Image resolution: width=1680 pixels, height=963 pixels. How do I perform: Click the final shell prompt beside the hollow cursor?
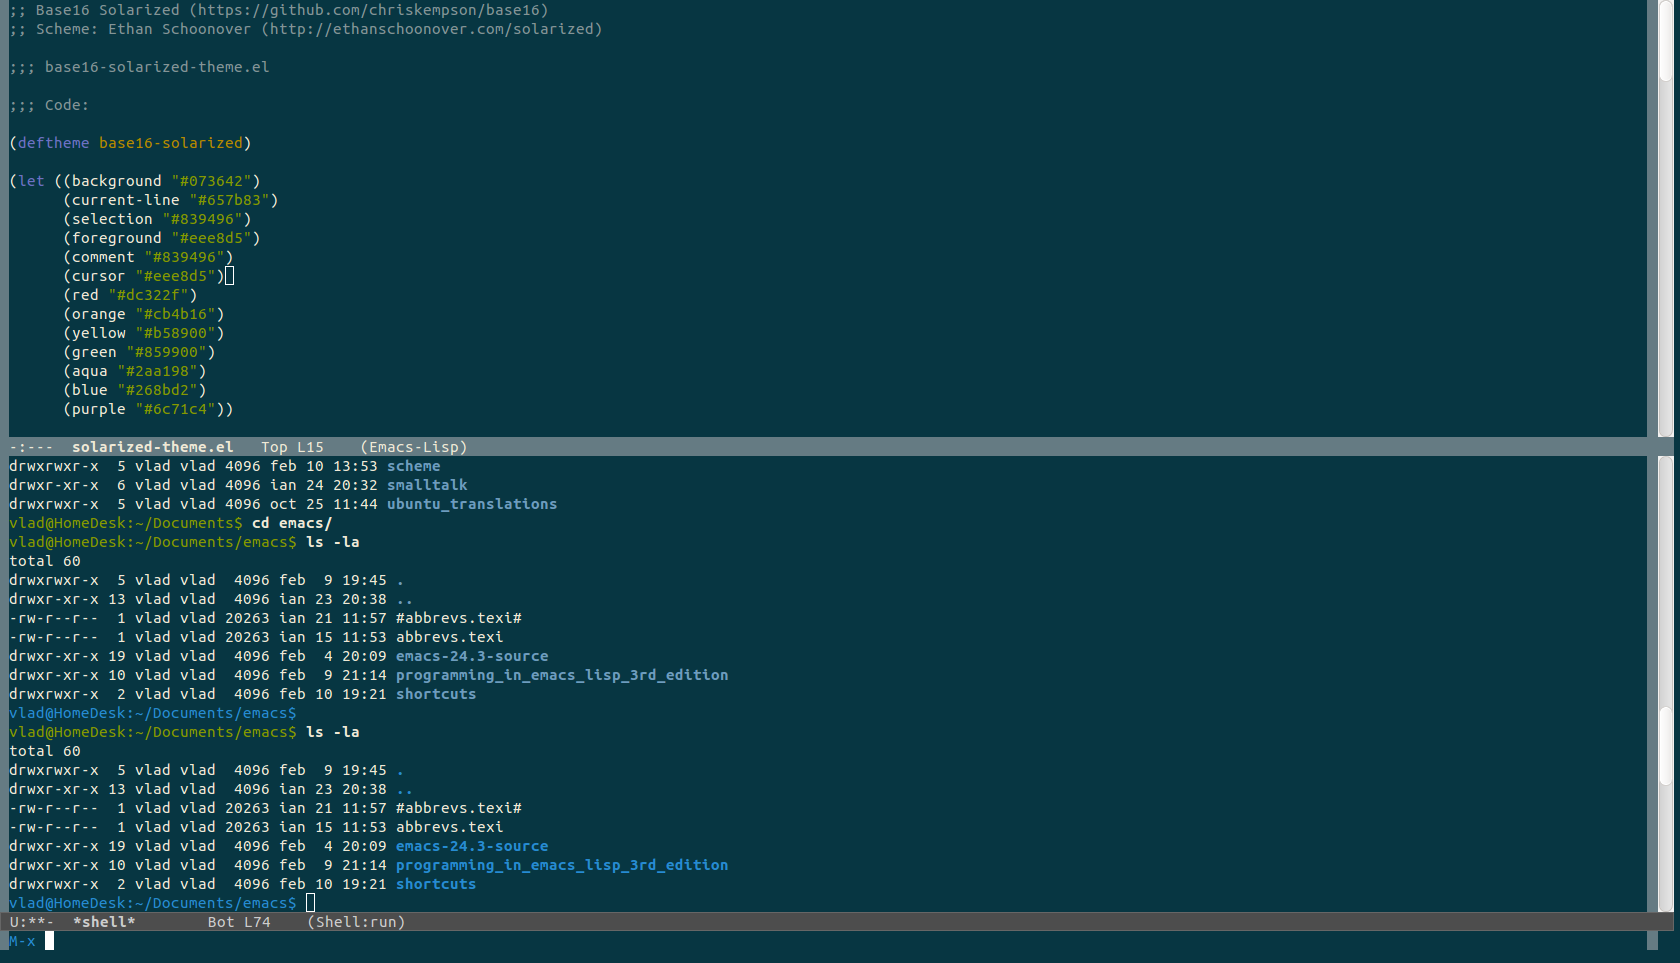click(153, 903)
